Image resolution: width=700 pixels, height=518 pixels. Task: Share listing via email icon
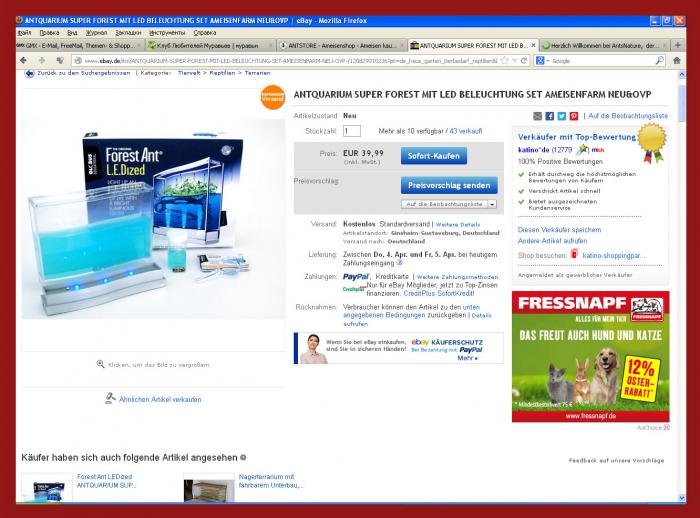tap(537, 116)
